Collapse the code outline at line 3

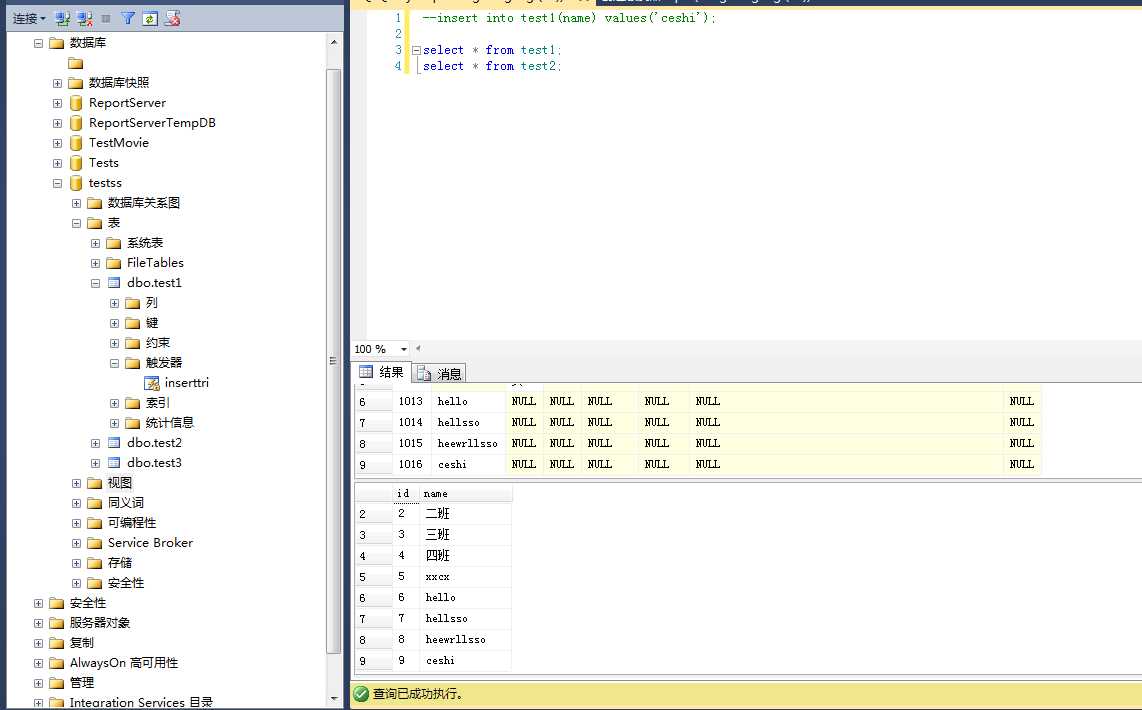point(416,50)
